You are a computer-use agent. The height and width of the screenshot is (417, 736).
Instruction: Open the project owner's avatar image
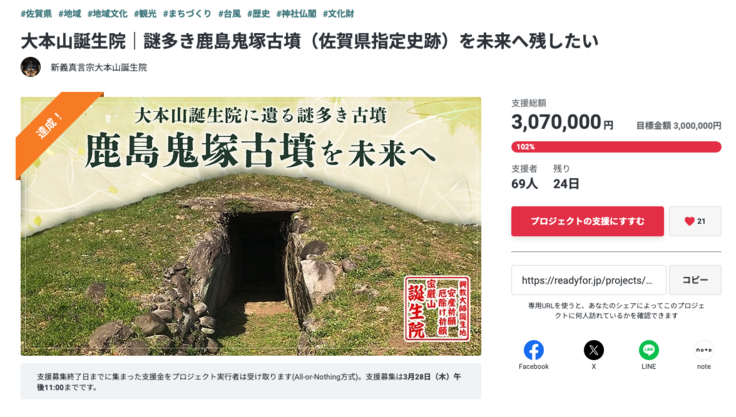click(31, 67)
